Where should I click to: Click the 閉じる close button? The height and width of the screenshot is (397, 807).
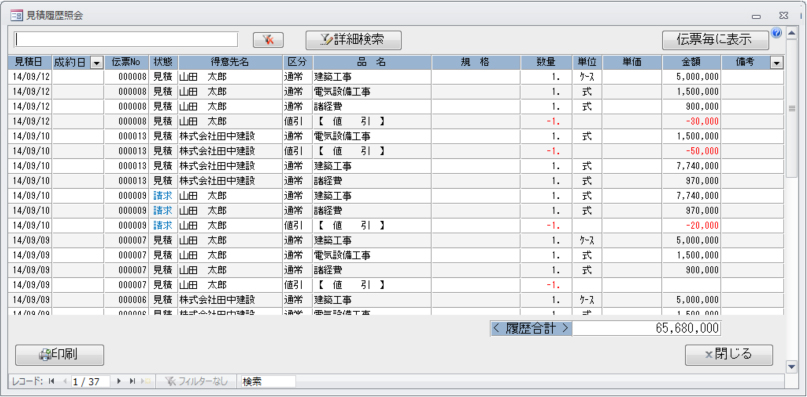point(729,355)
